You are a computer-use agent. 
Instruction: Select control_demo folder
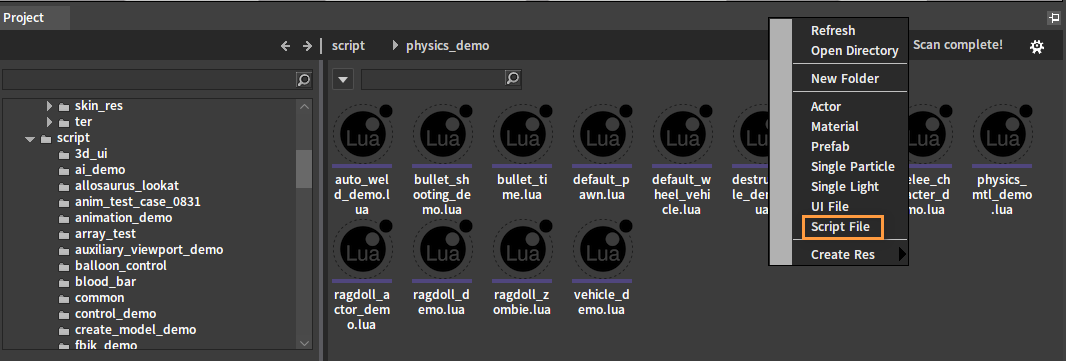(x=116, y=314)
